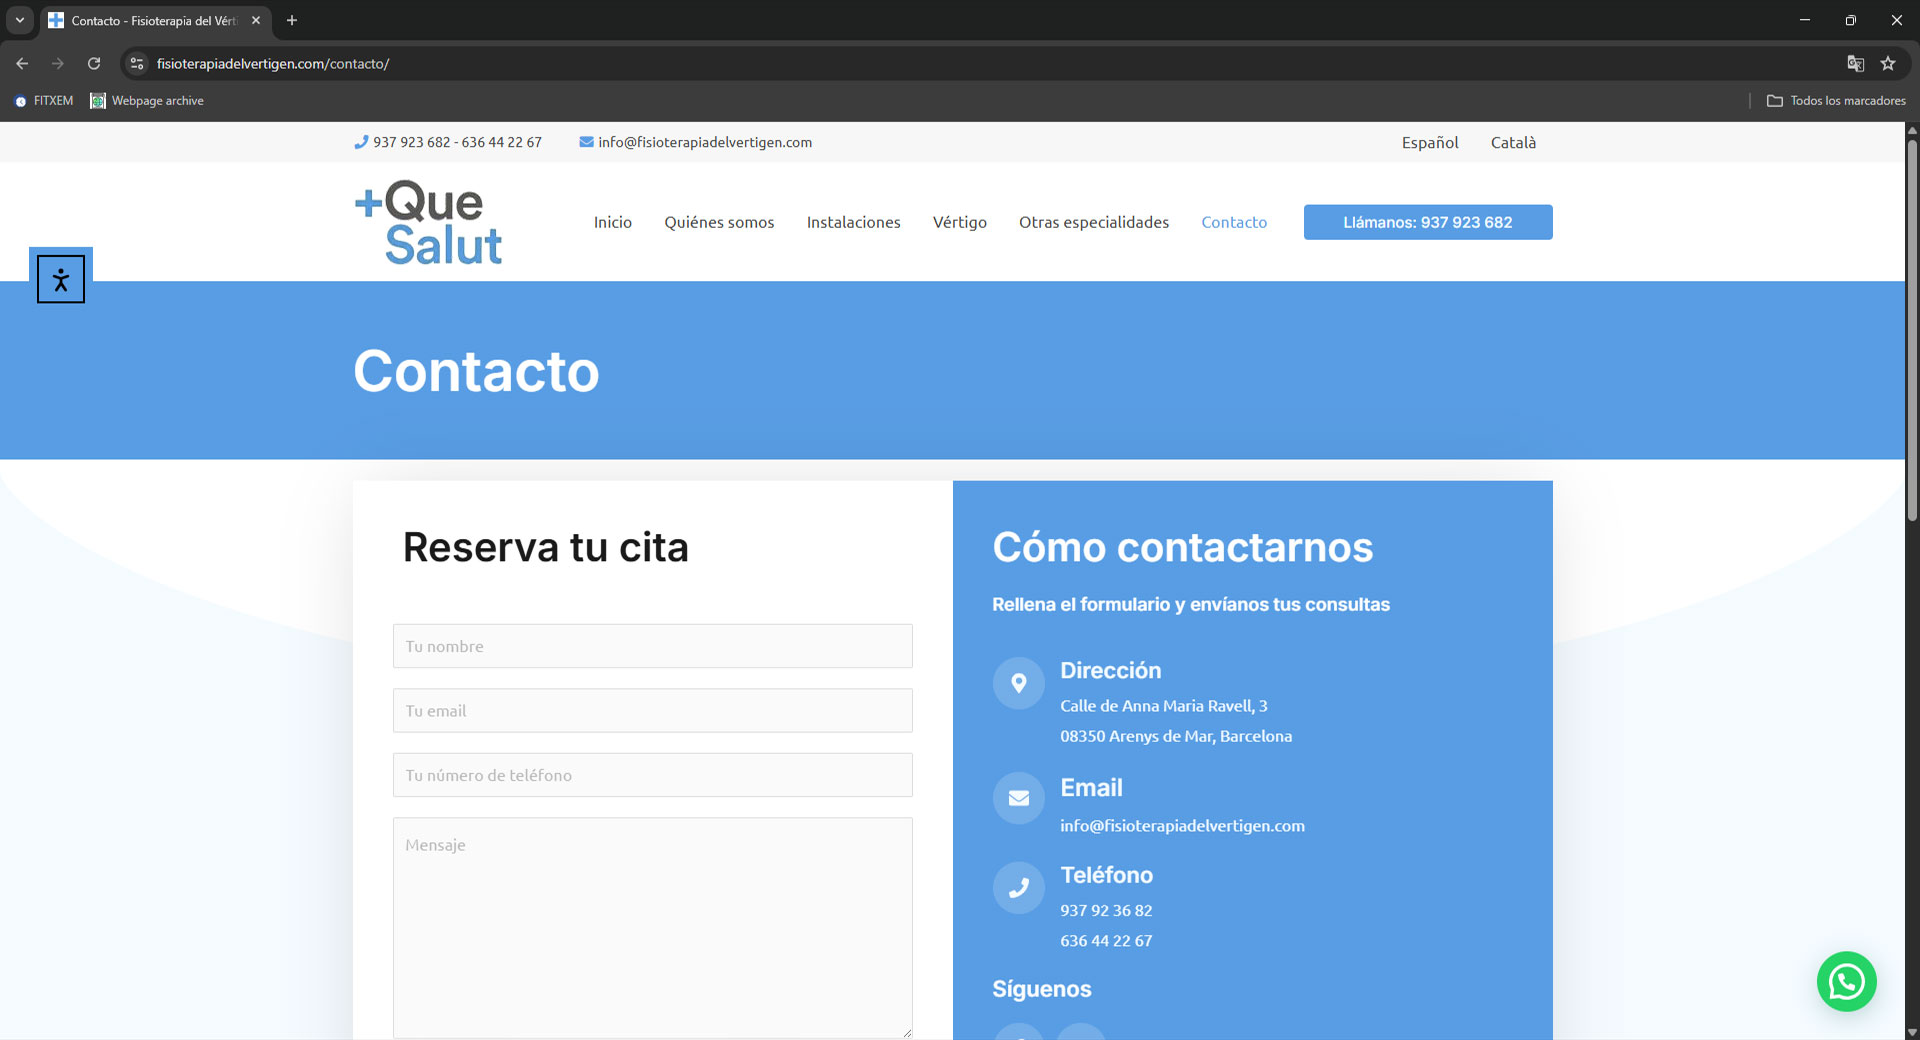View site information icon in address bar
Screen dimensions: 1920x1040
point(137,64)
